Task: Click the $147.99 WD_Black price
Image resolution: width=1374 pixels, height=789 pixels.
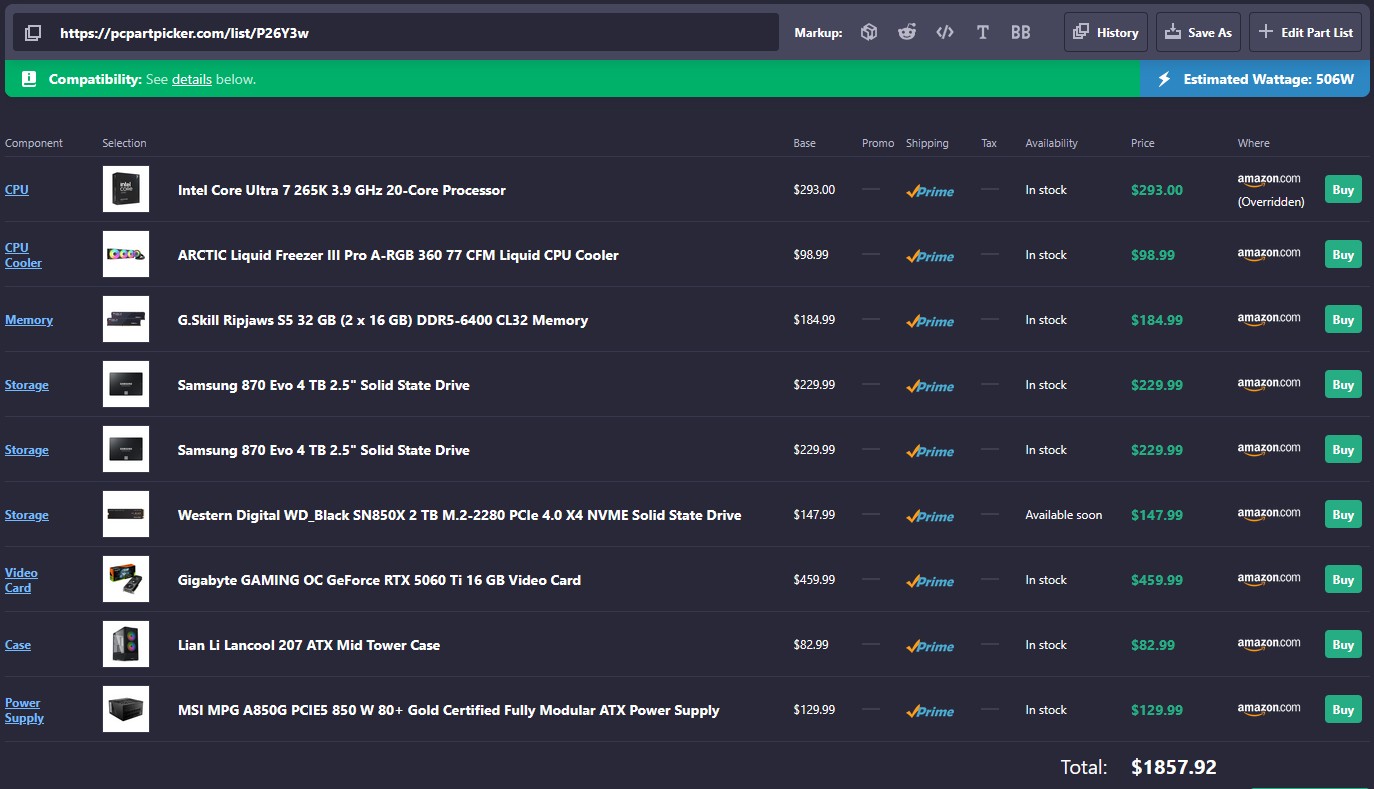Action: 1157,515
